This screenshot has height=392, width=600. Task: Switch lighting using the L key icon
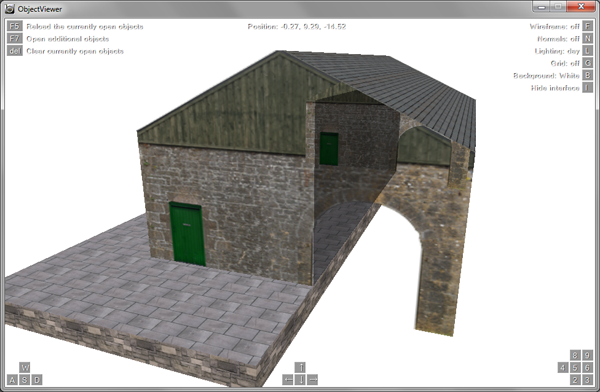pyautogui.click(x=587, y=51)
